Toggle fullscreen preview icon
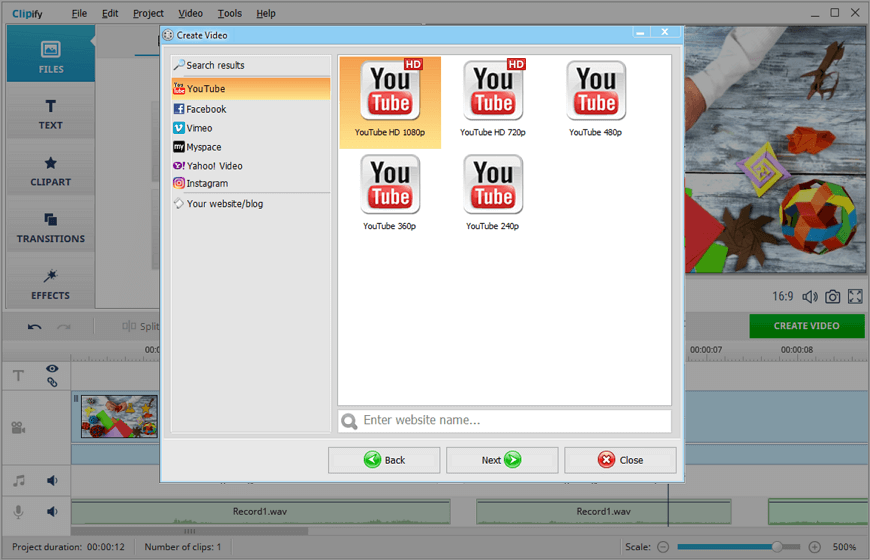 pos(855,297)
